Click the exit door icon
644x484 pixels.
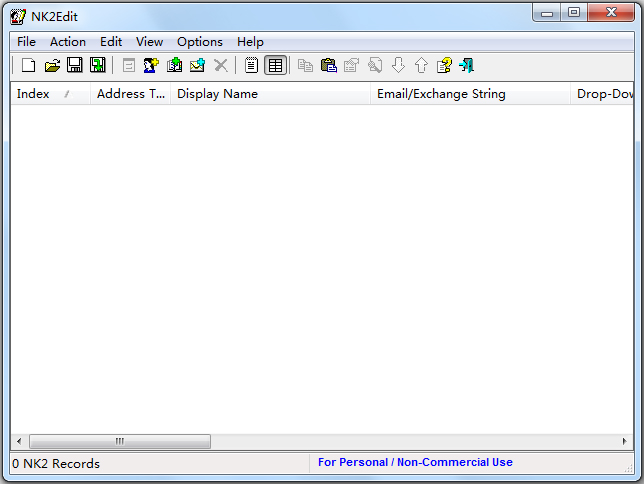(467, 65)
